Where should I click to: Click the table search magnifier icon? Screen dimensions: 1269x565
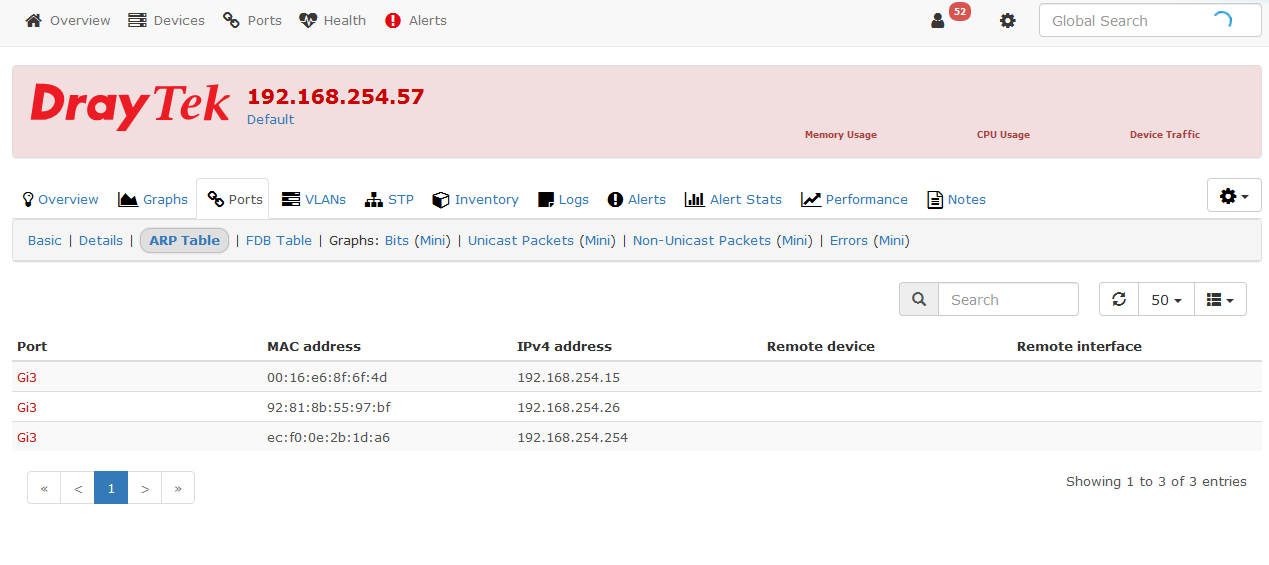tap(919, 300)
